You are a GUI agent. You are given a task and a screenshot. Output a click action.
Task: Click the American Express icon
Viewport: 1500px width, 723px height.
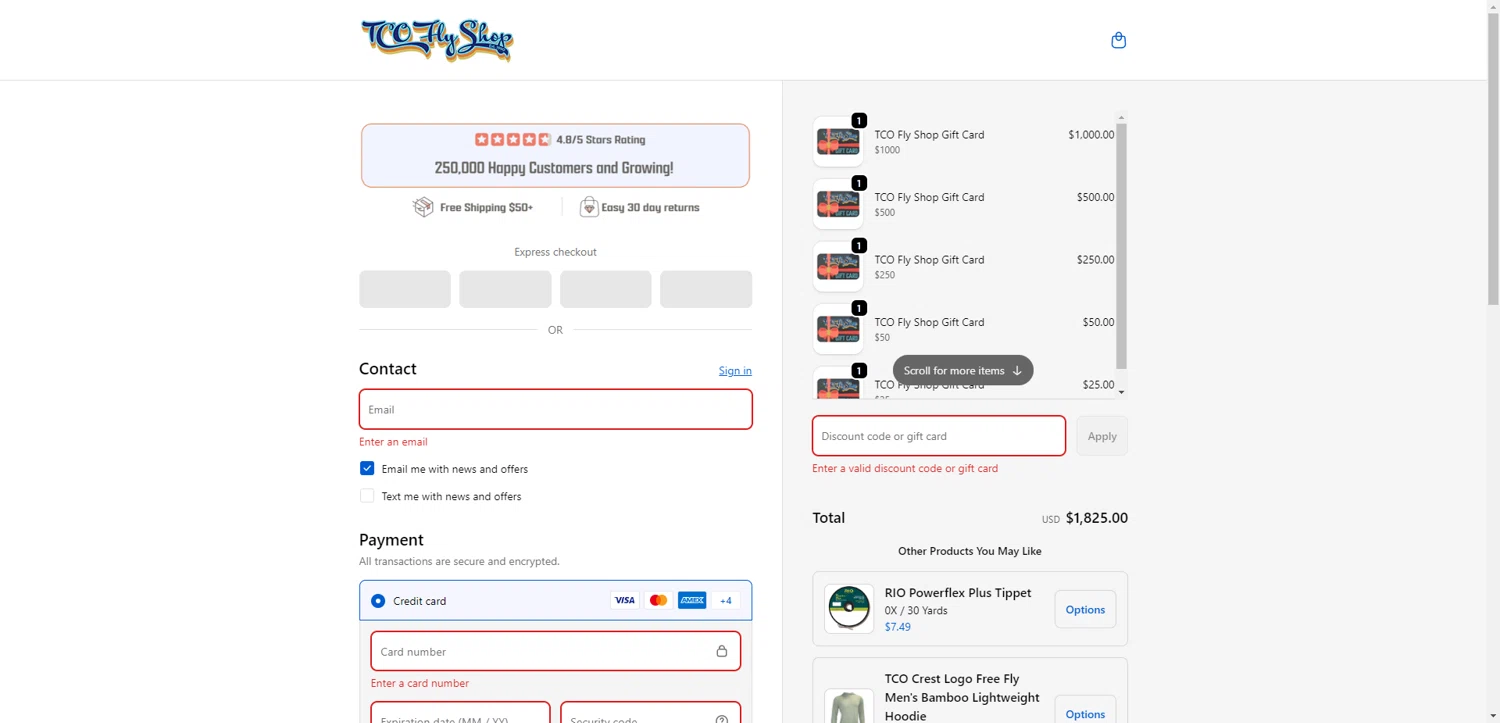(692, 600)
